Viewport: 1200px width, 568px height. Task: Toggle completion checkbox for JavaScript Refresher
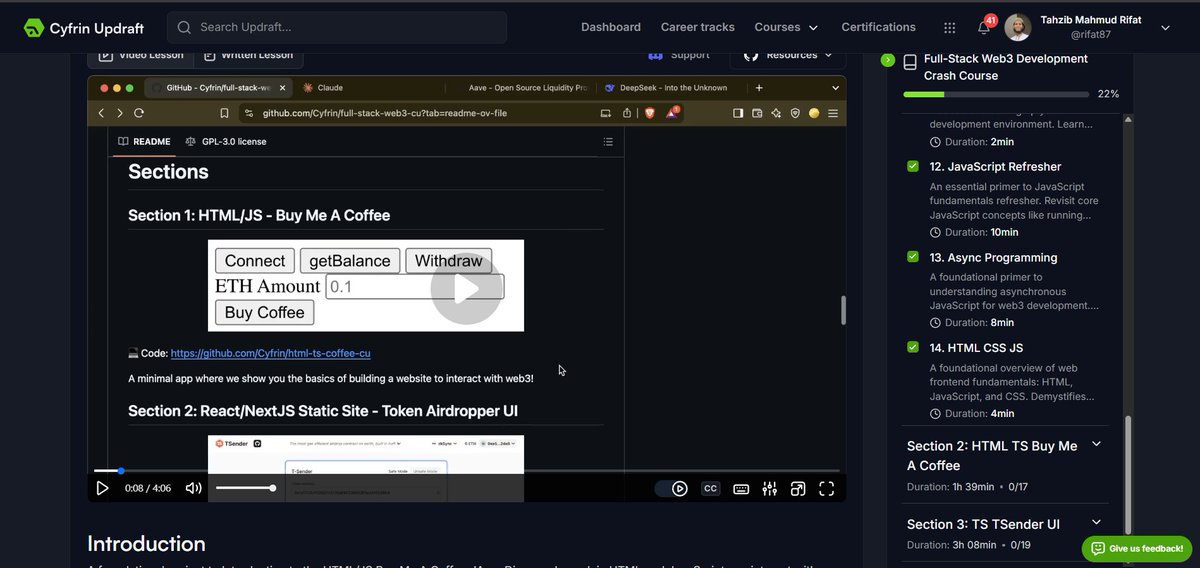pyautogui.click(x=913, y=166)
